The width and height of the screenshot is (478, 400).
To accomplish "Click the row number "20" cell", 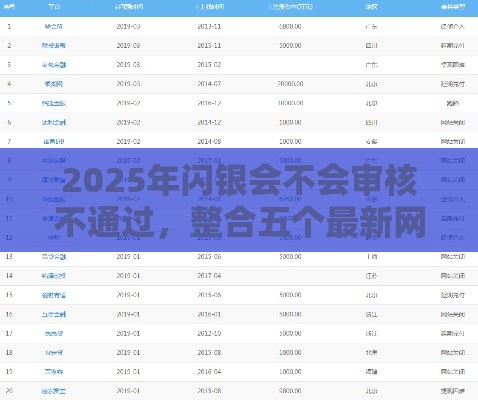I will 9,391.
